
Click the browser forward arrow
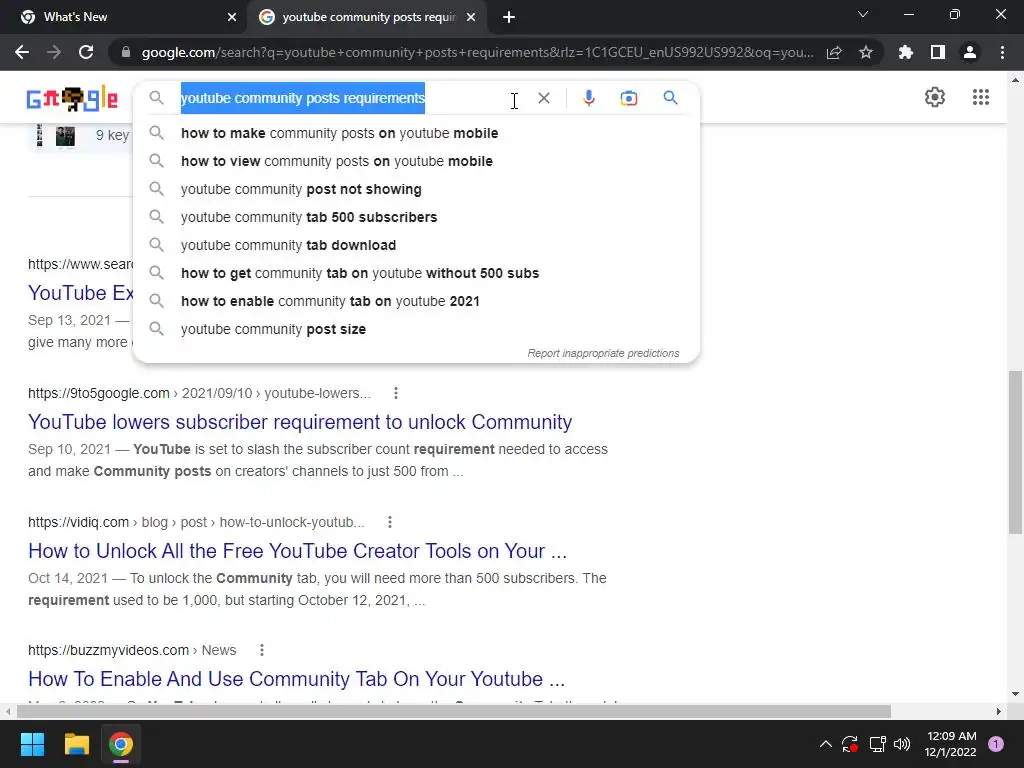[x=54, y=52]
